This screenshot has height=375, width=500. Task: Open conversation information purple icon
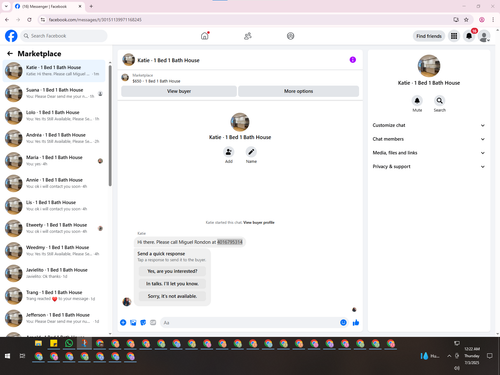353,60
